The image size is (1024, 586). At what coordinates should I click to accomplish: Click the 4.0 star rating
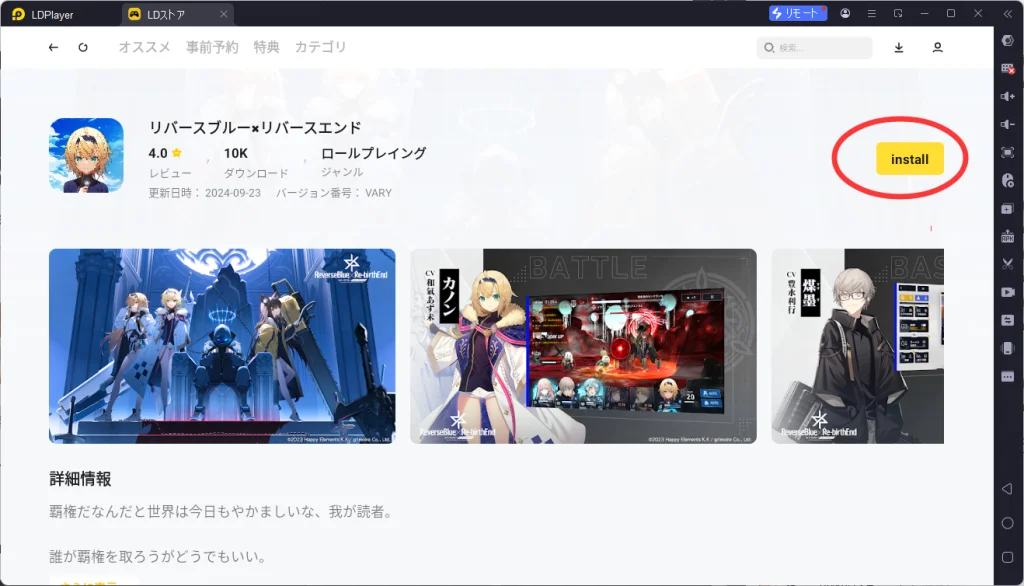click(x=165, y=153)
